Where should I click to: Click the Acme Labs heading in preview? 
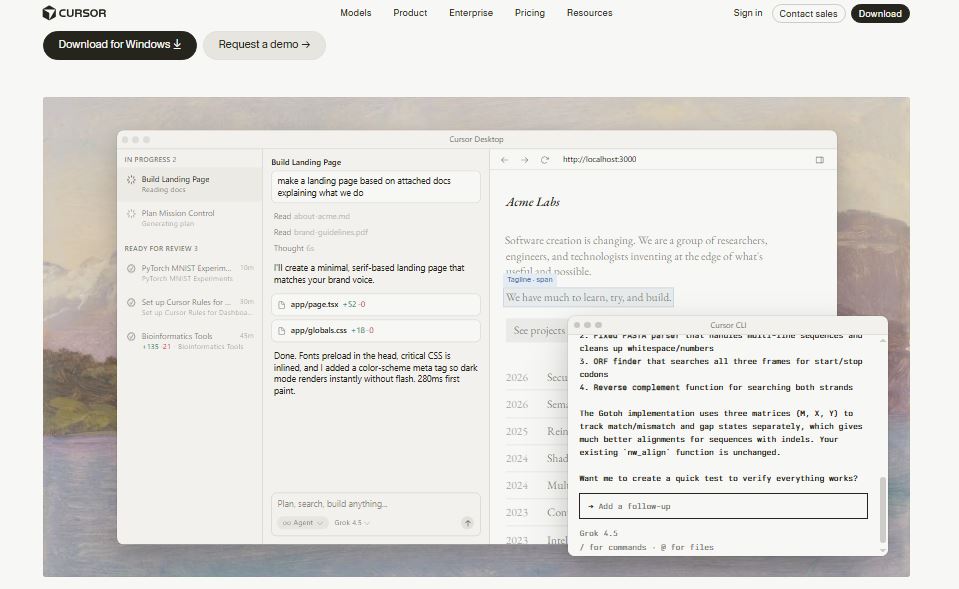pos(532,202)
